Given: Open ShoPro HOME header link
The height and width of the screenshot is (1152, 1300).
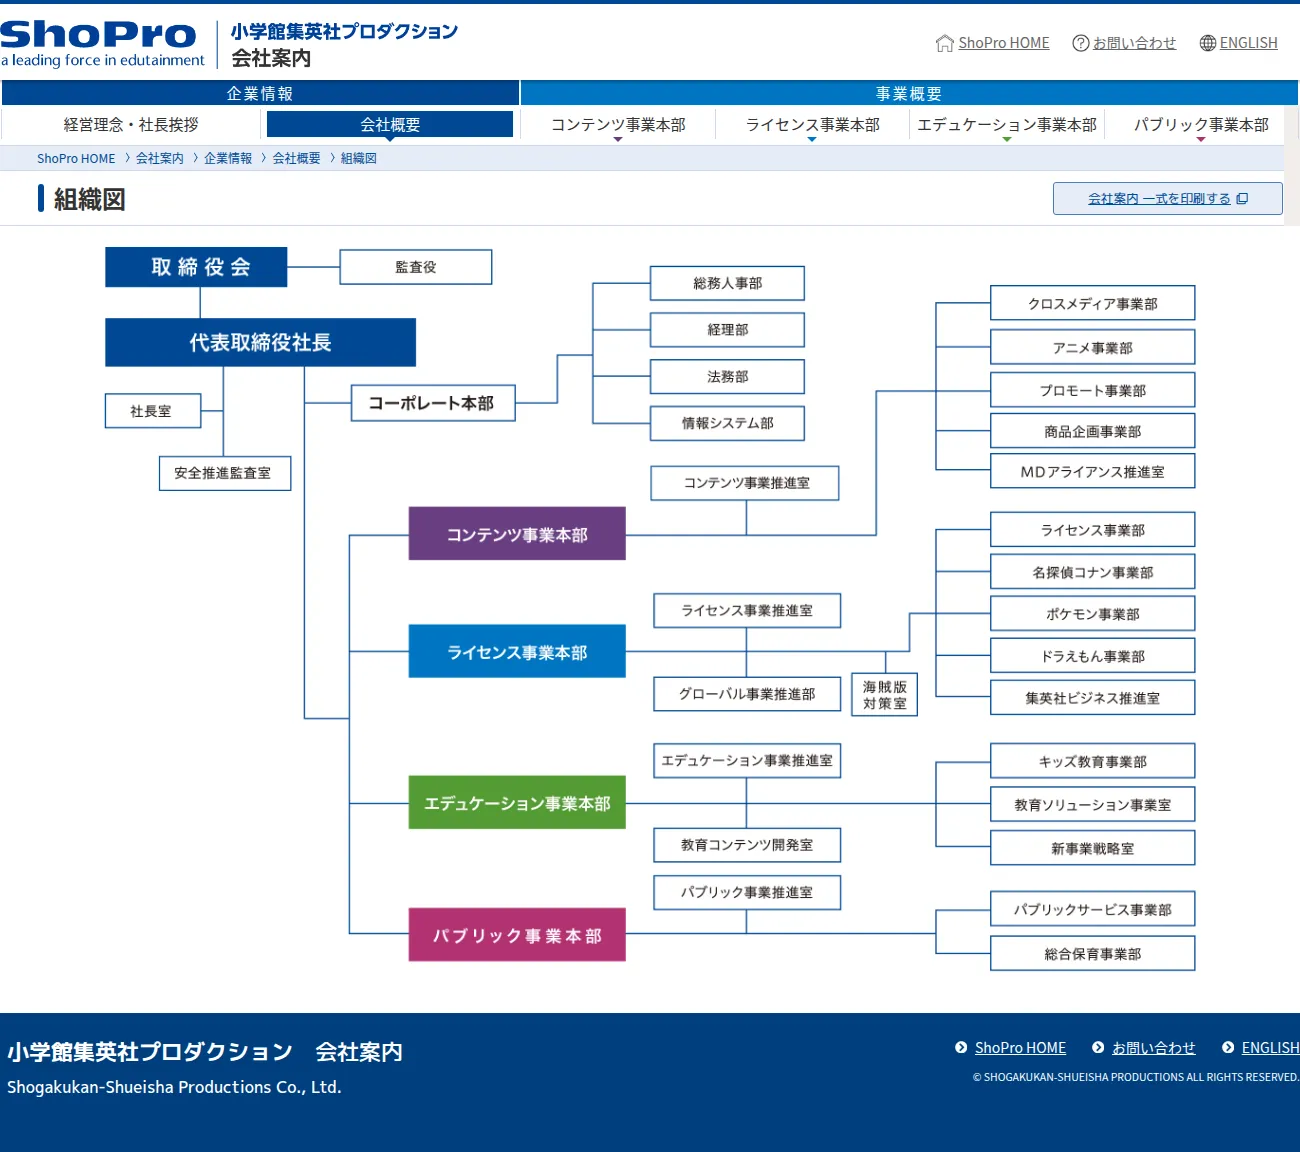Looking at the screenshot, I should pyautogui.click(x=1004, y=43).
